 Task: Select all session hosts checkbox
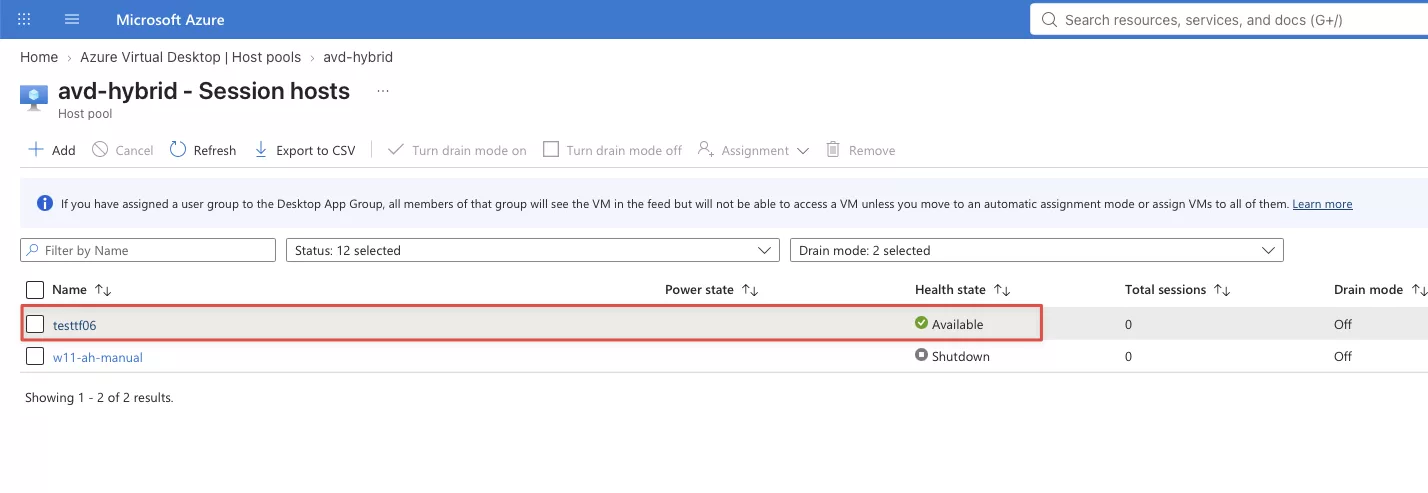click(35, 290)
